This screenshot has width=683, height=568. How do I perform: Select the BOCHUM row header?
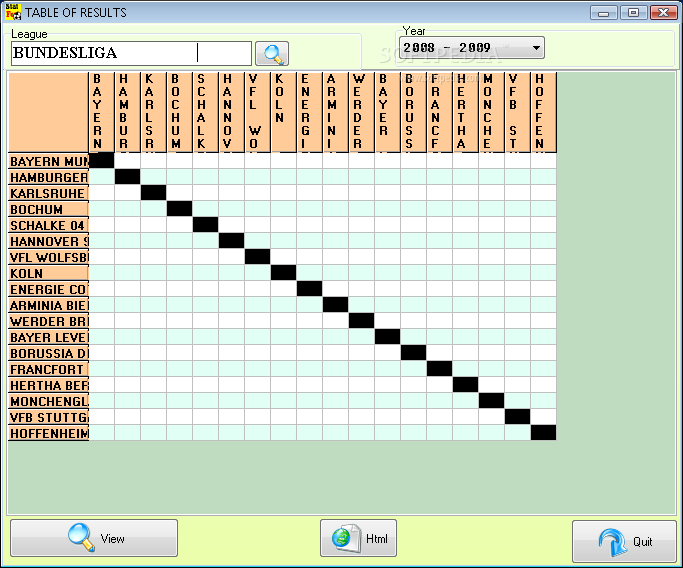coord(48,209)
